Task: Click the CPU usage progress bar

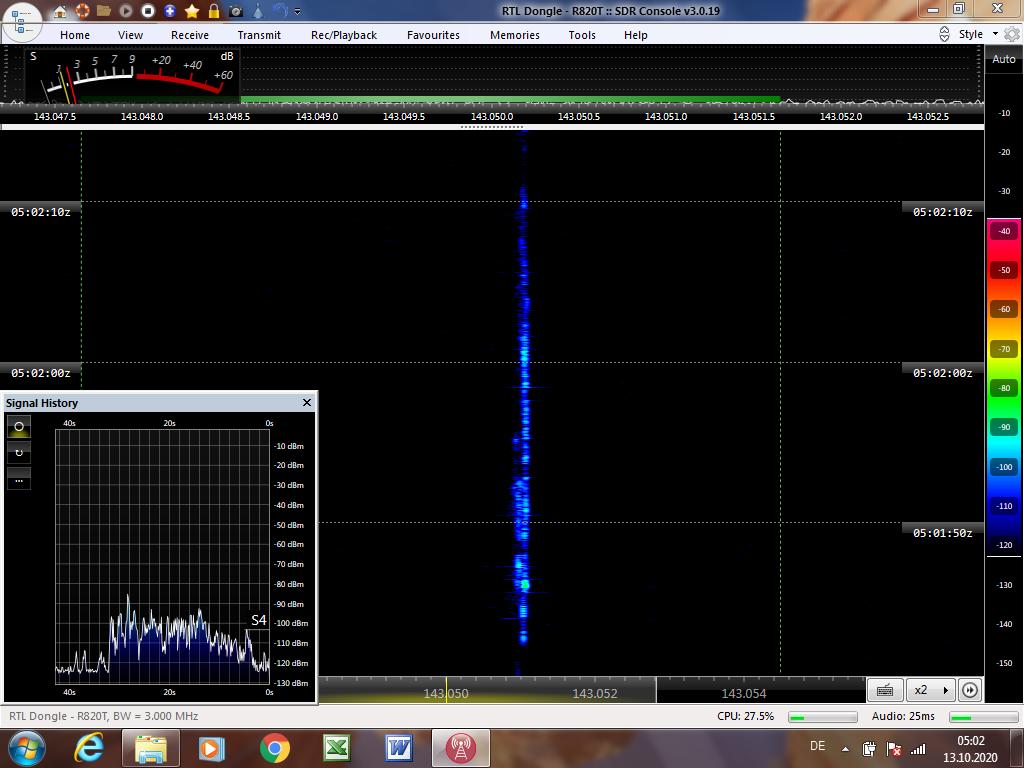Action: click(x=822, y=717)
